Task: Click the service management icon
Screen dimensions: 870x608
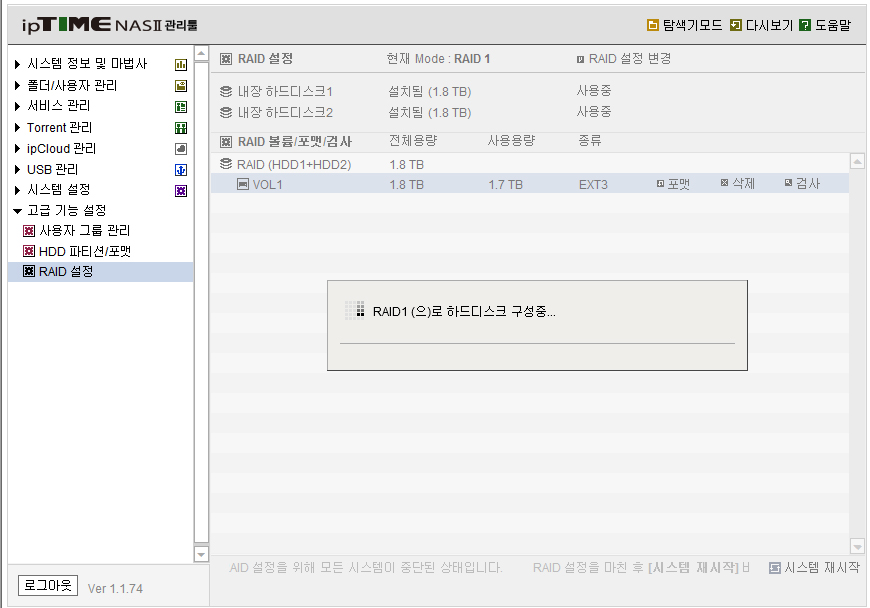Action: point(181,107)
